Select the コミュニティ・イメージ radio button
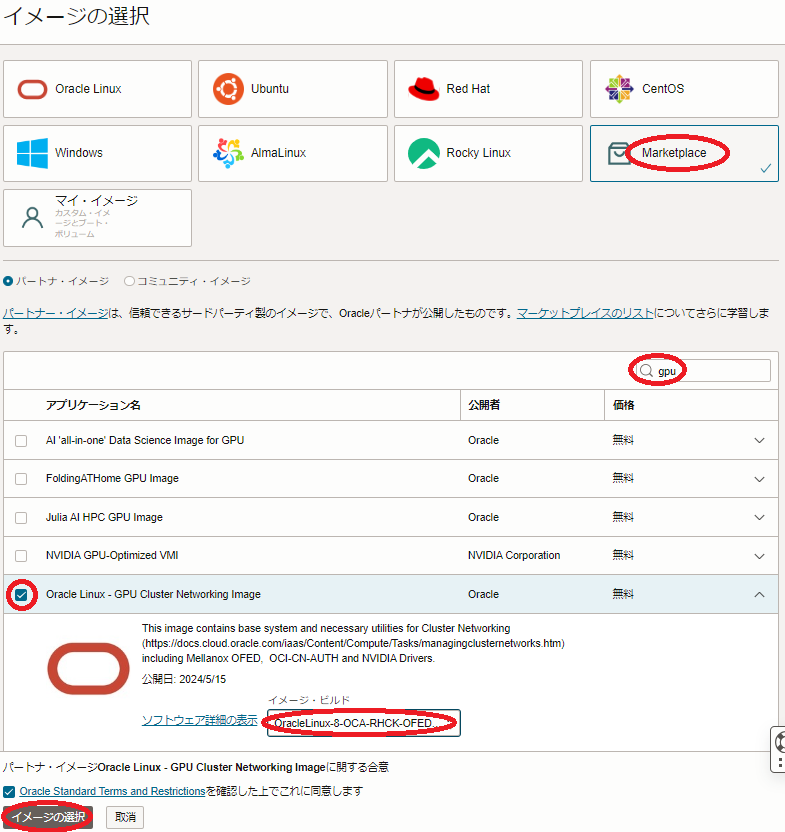This screenshot has width=785, height=832. coord(129,282)
